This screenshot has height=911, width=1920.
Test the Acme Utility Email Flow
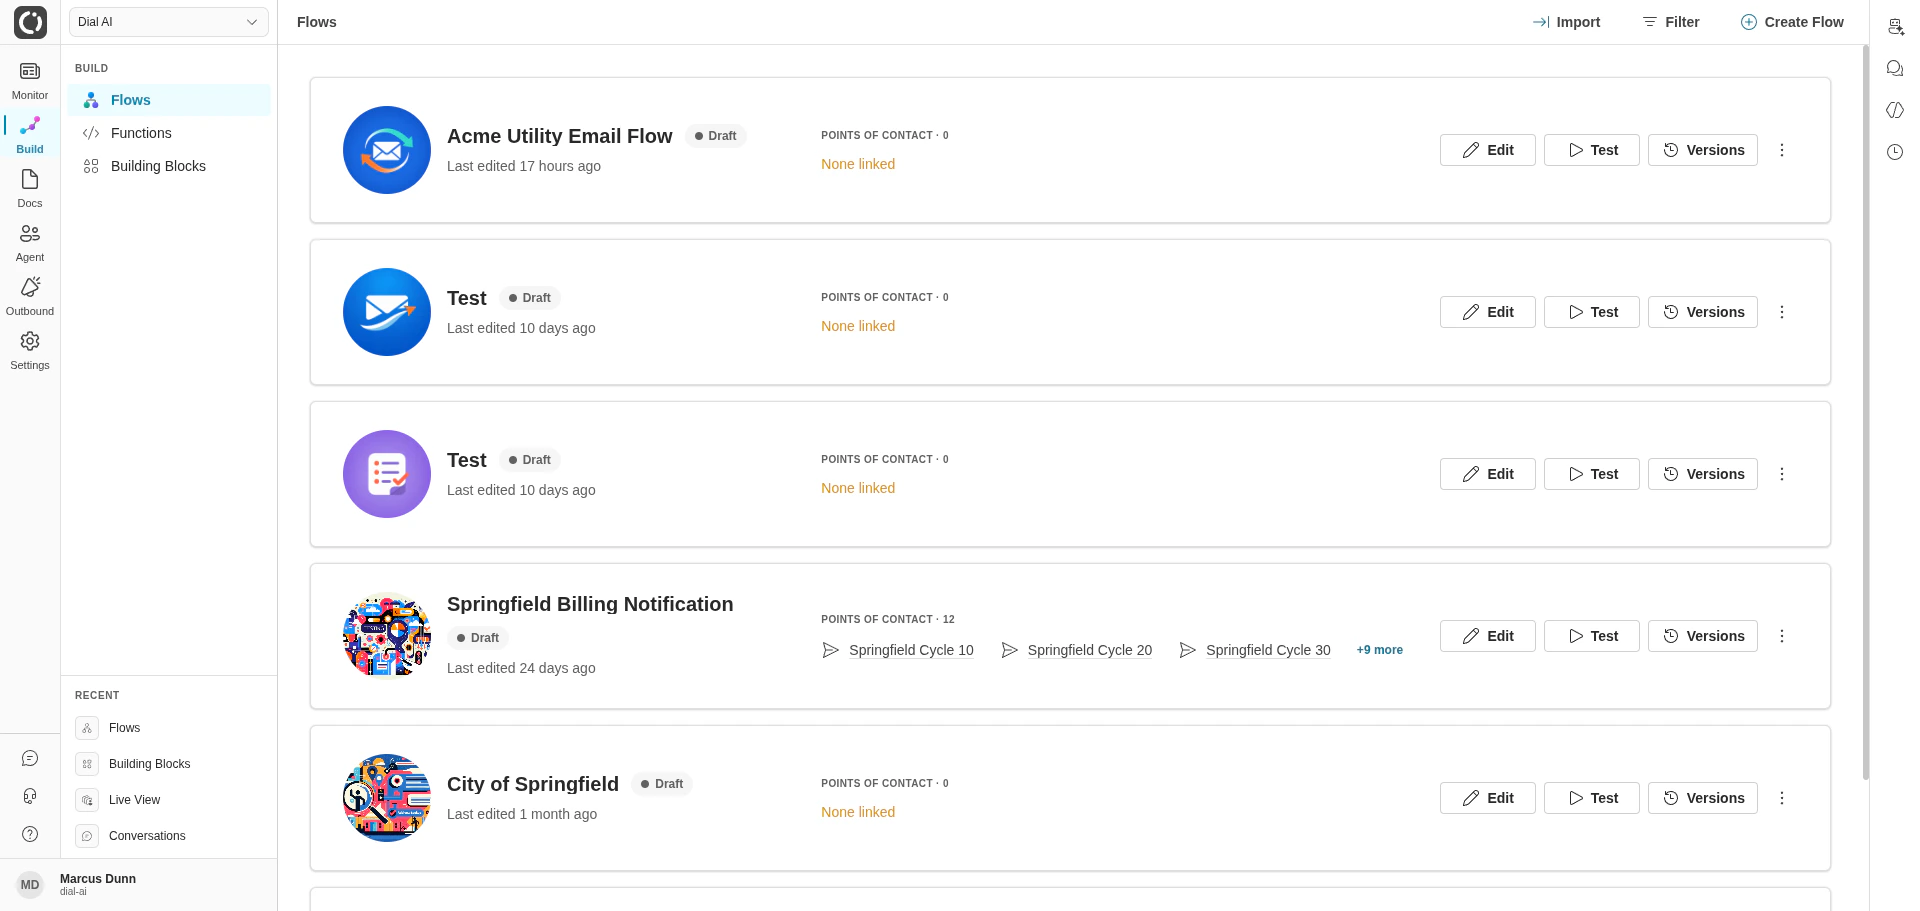click(x=1592, y=150)
